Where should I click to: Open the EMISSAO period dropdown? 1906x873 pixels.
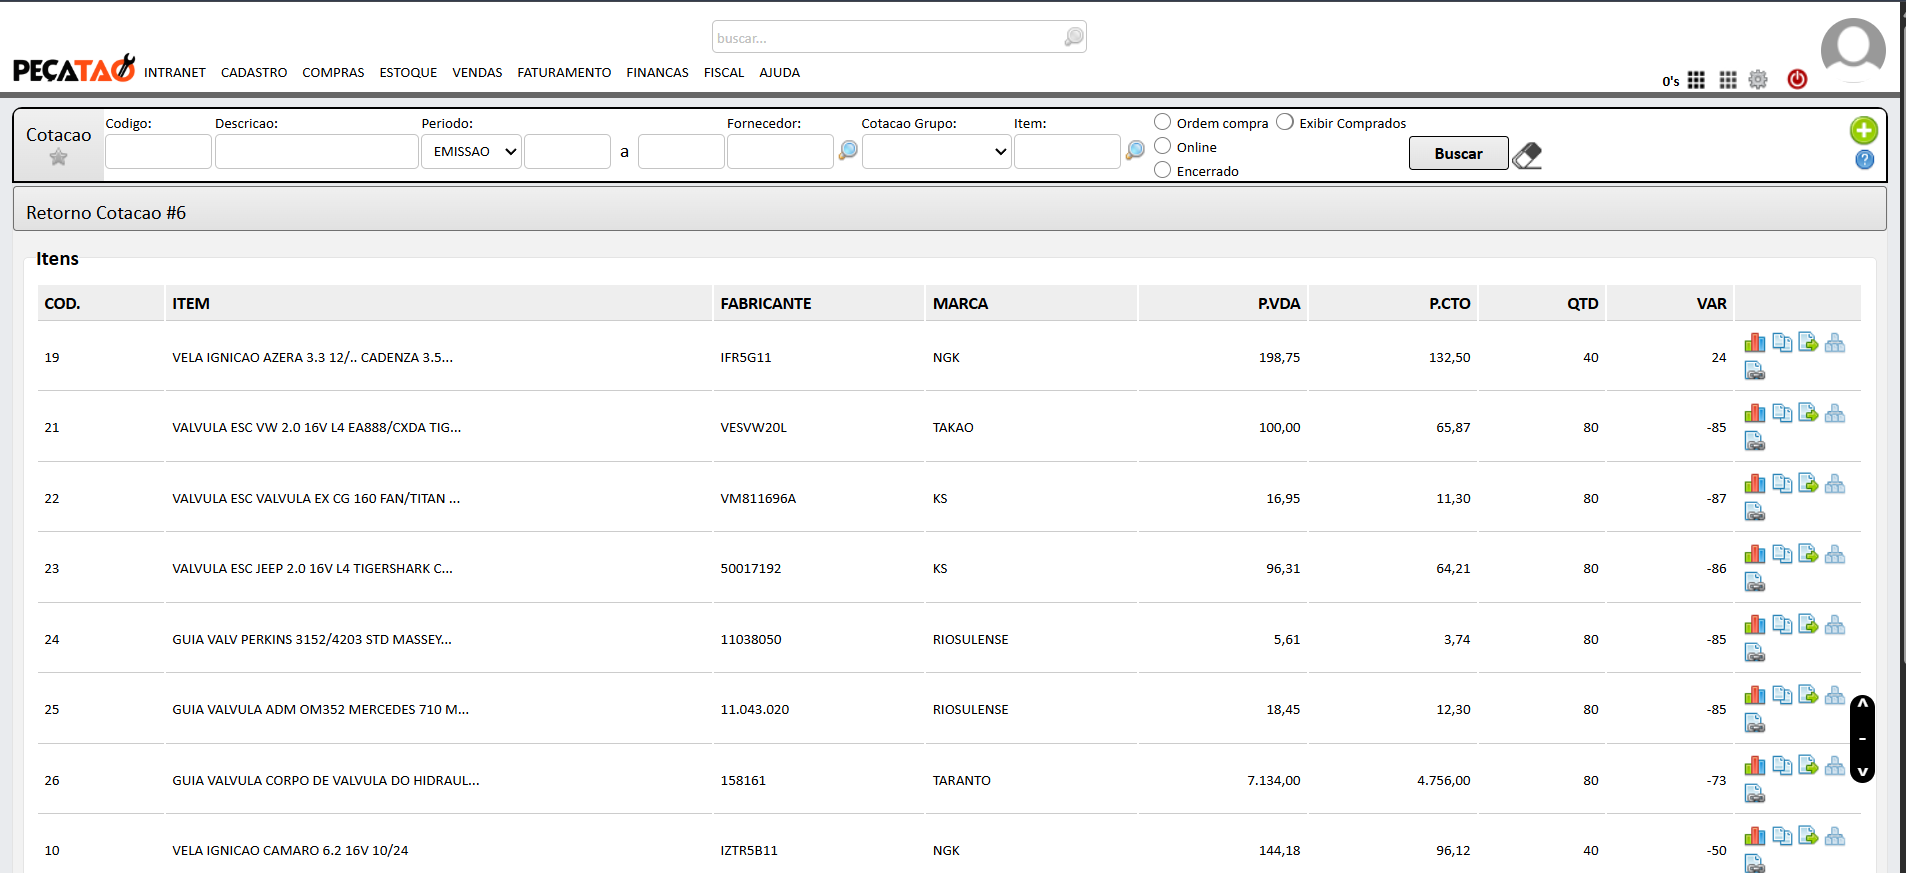coord(471,151)
